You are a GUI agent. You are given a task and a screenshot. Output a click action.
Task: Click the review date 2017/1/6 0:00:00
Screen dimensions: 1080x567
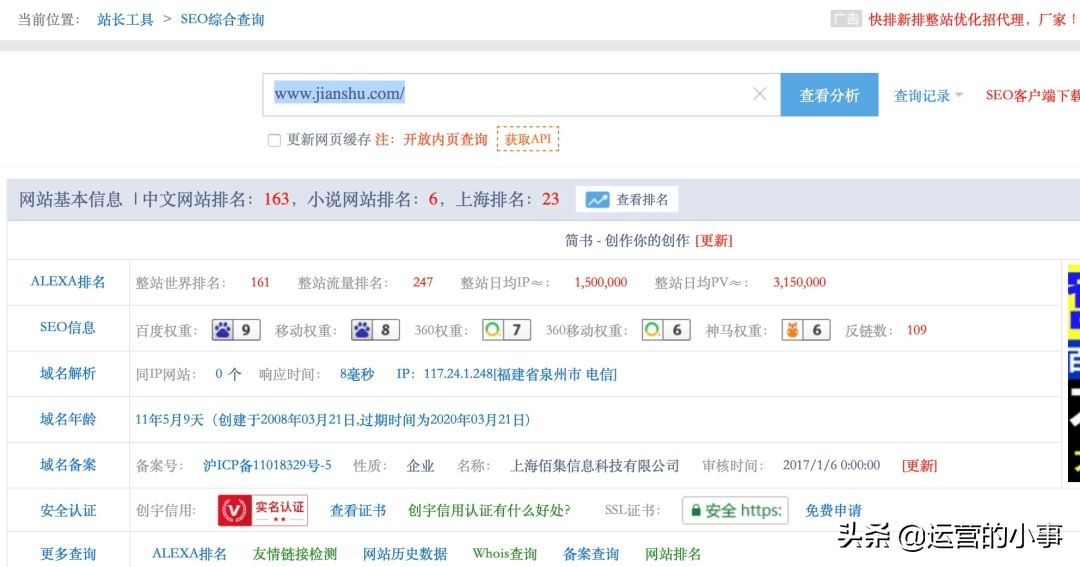[831, 466]
